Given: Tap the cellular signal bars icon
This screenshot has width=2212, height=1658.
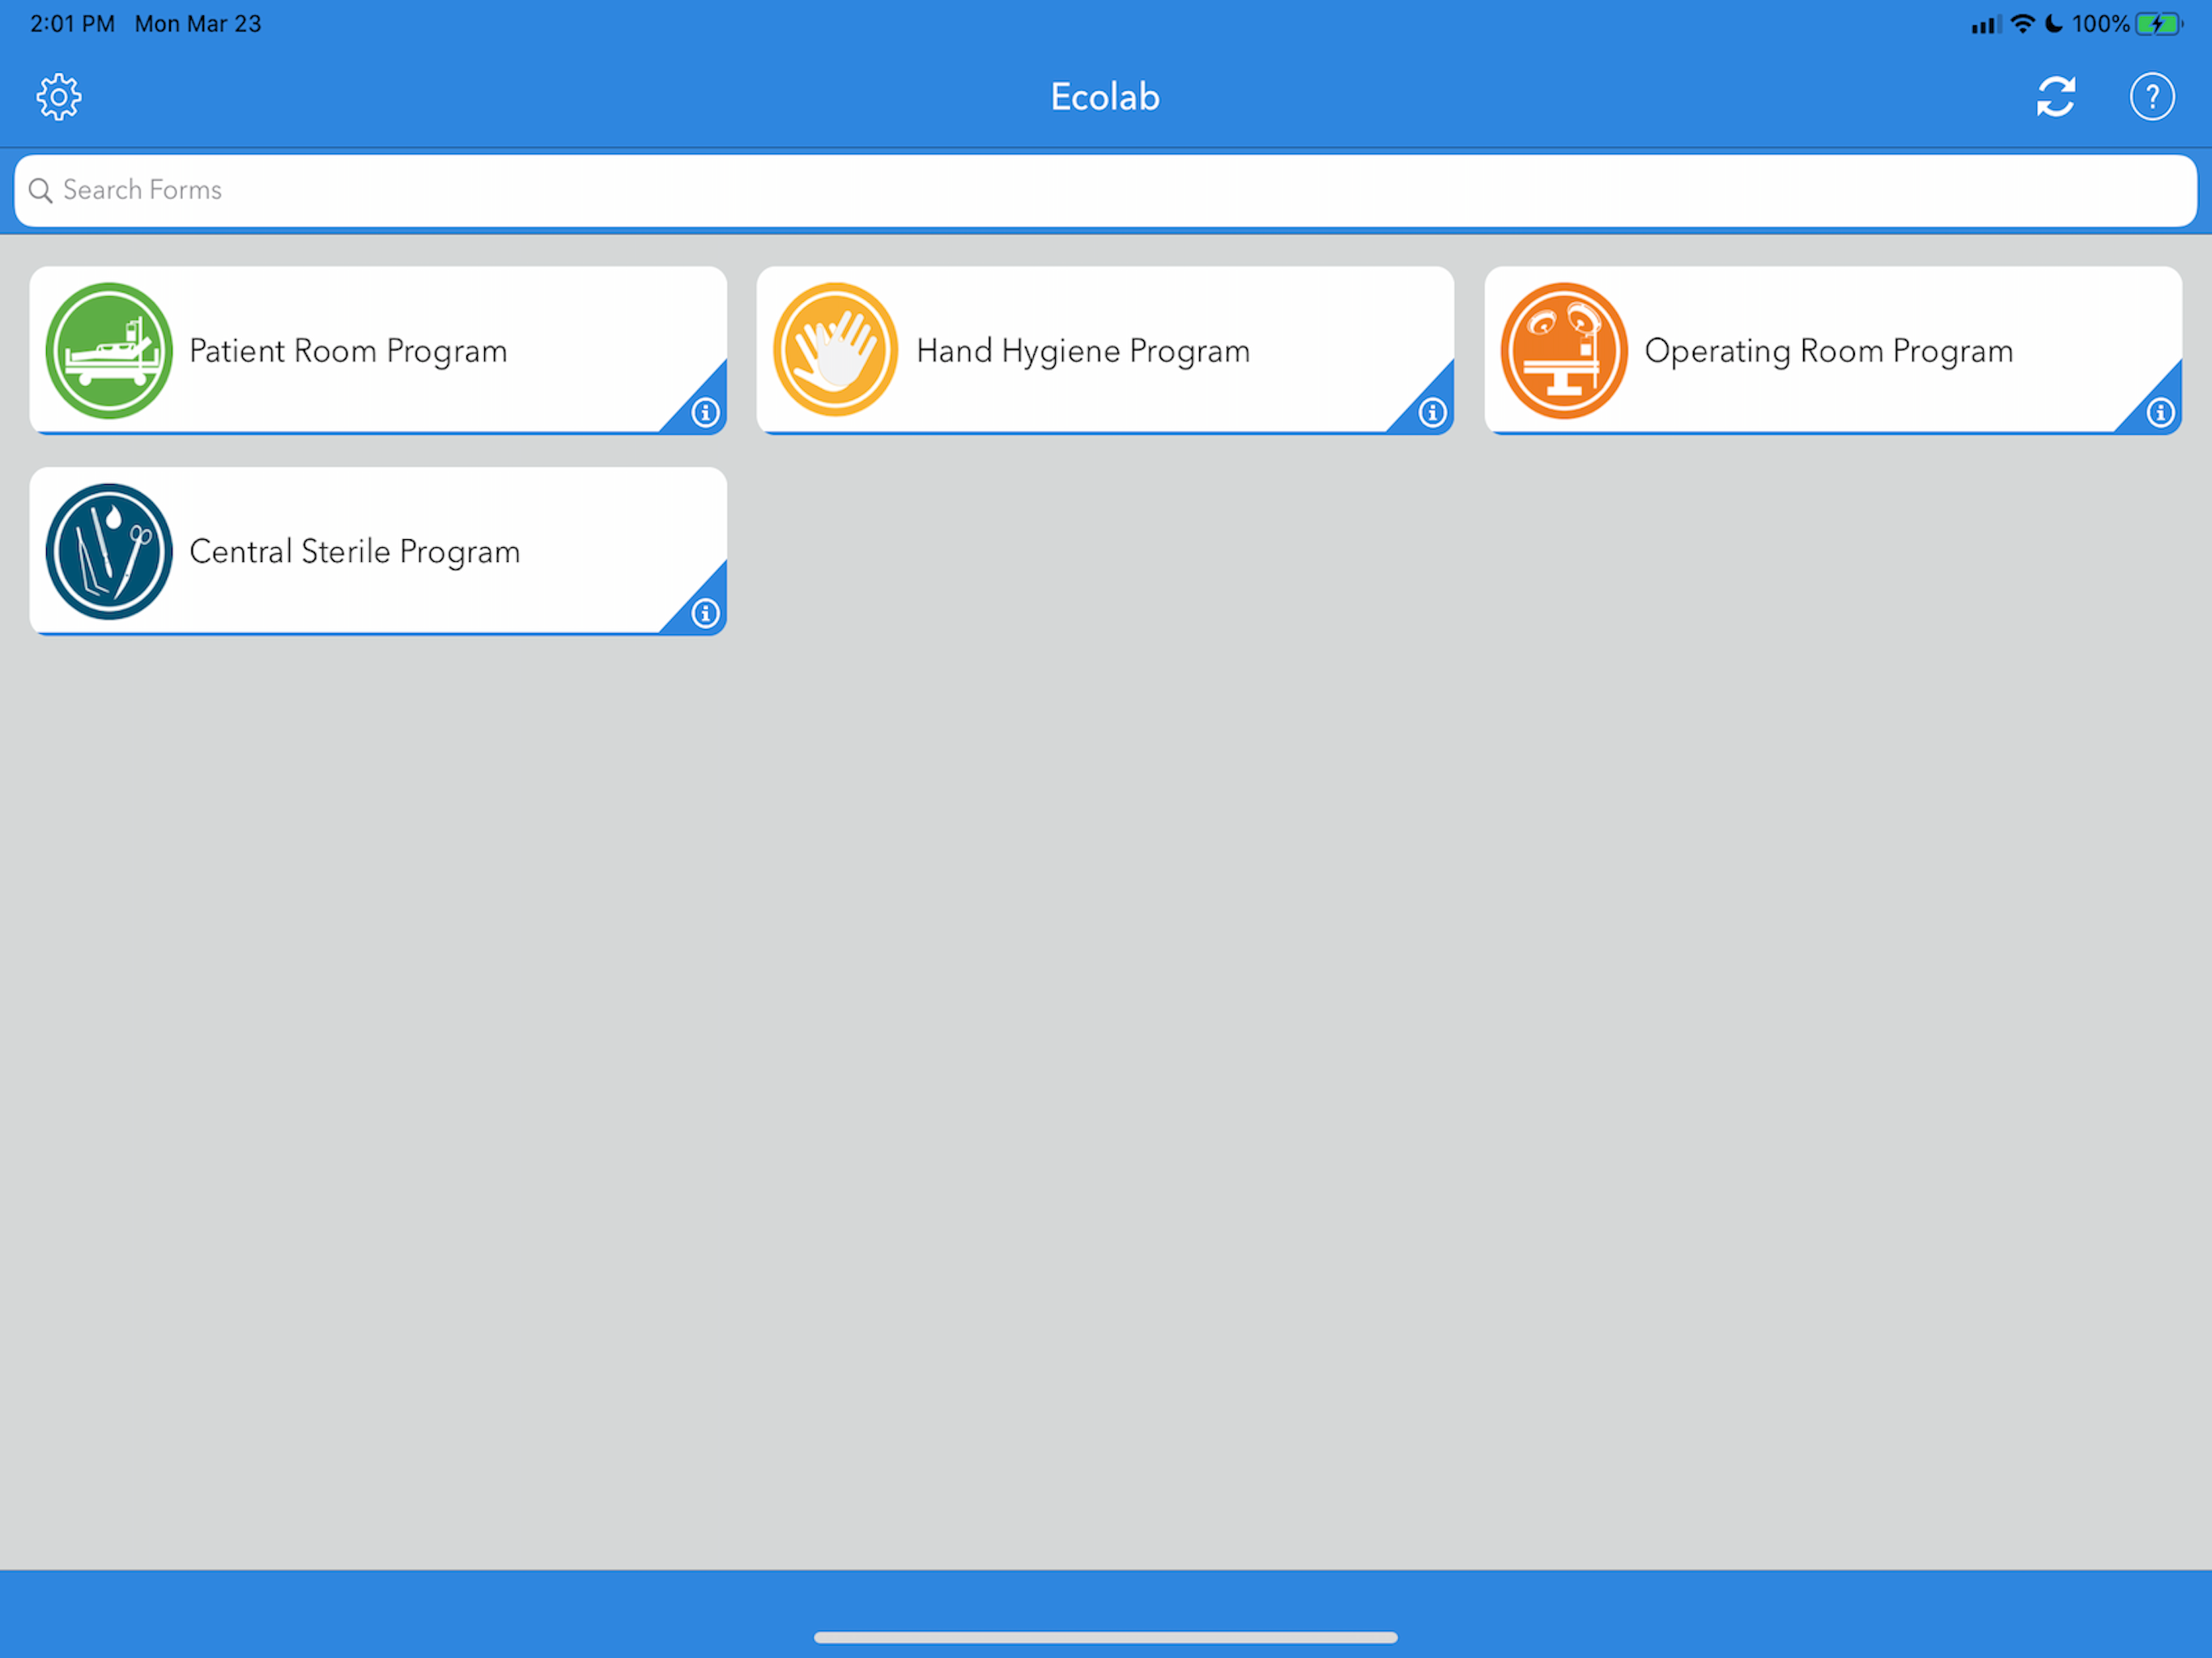Looking at the screenshot, I should click(1986, 25).
